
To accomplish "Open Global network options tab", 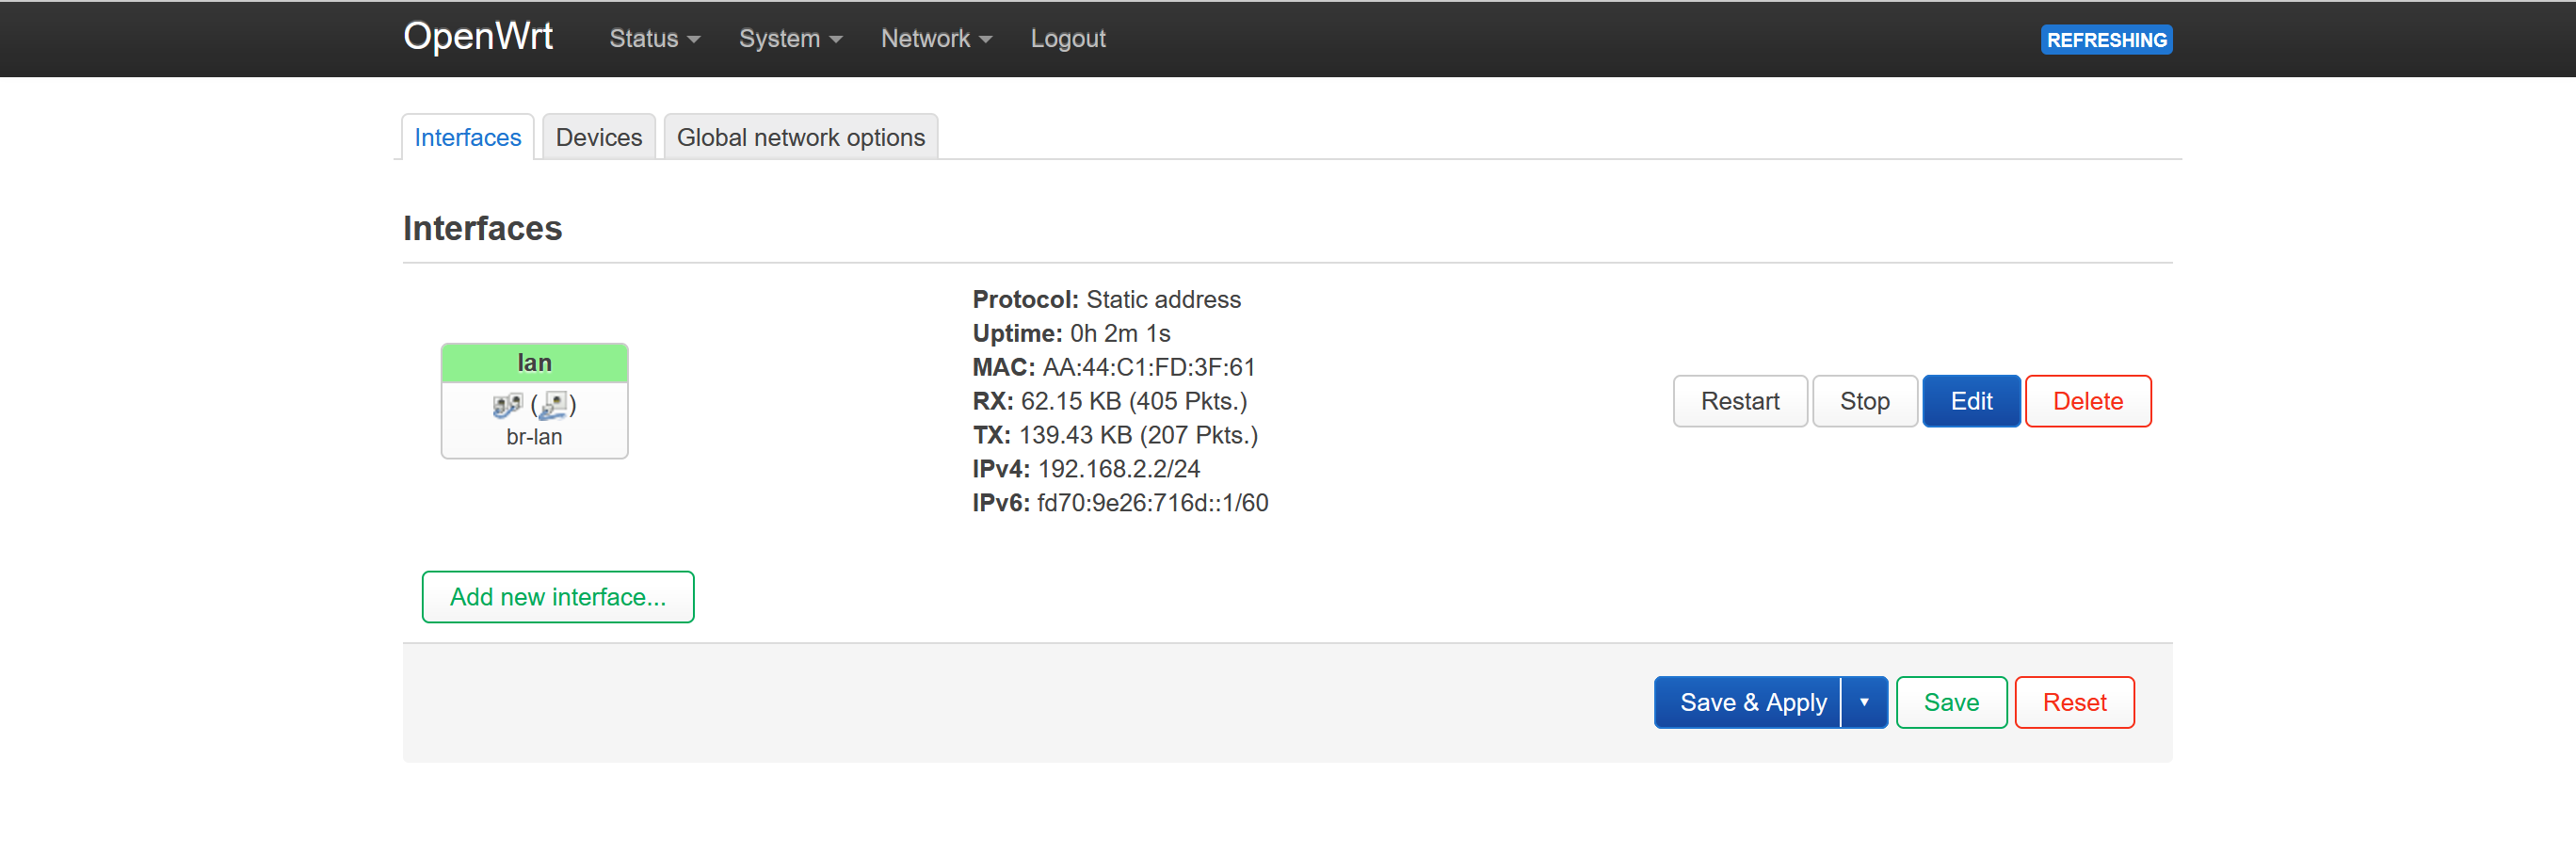I will [800, 137].
